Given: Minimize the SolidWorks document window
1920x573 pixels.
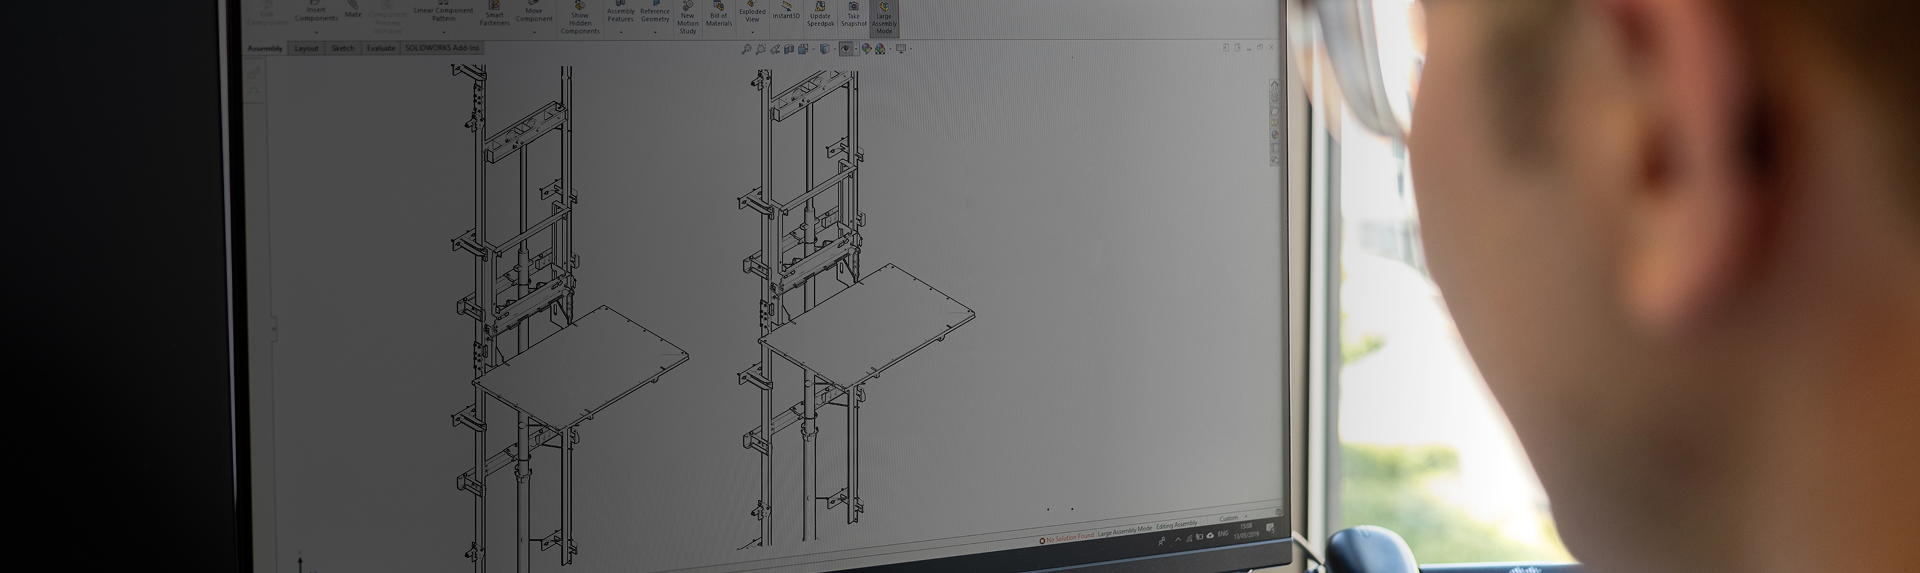Looking at the screenshot, I should (x=1249, y=48).
